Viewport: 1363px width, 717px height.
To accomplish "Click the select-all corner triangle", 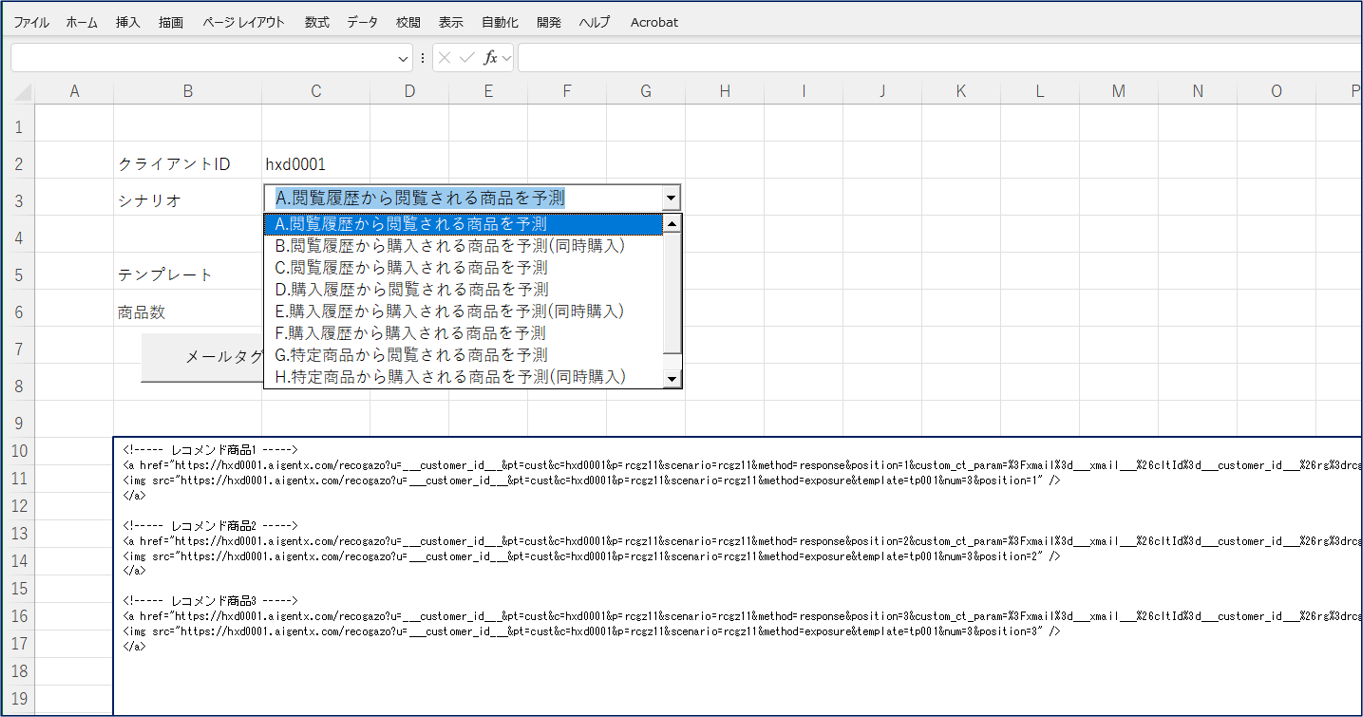I will 22,93.
